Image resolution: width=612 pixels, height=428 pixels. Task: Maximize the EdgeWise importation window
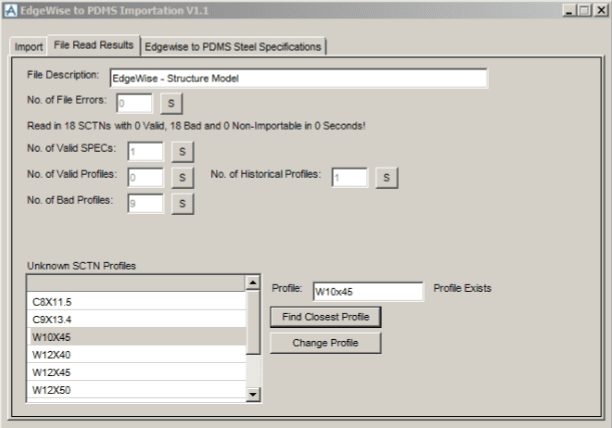point(585,11)
